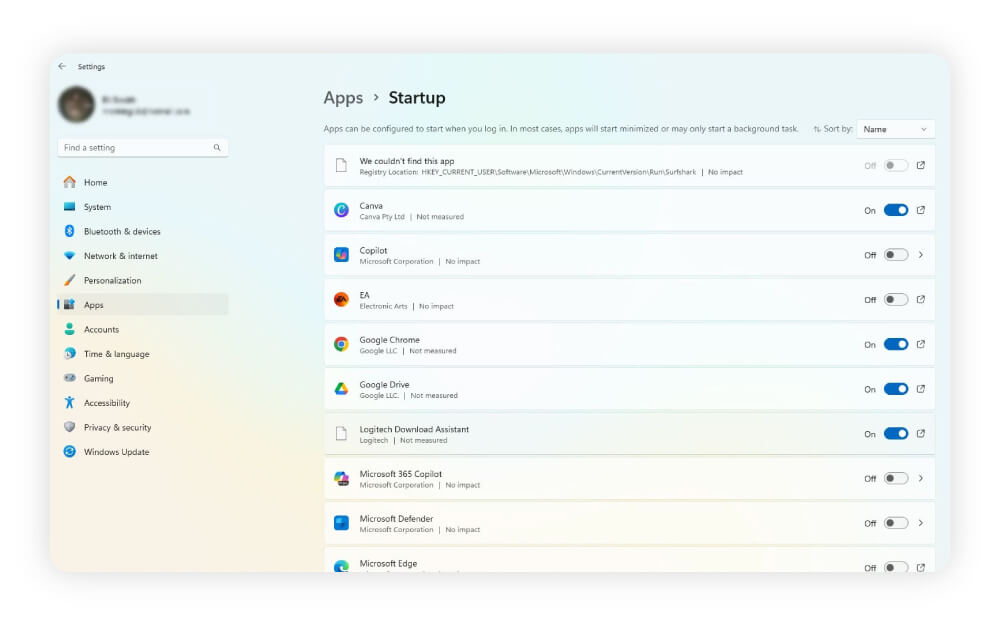Open System settings in the sidebar
1000x626 pixels.
(x=143, y=207)
